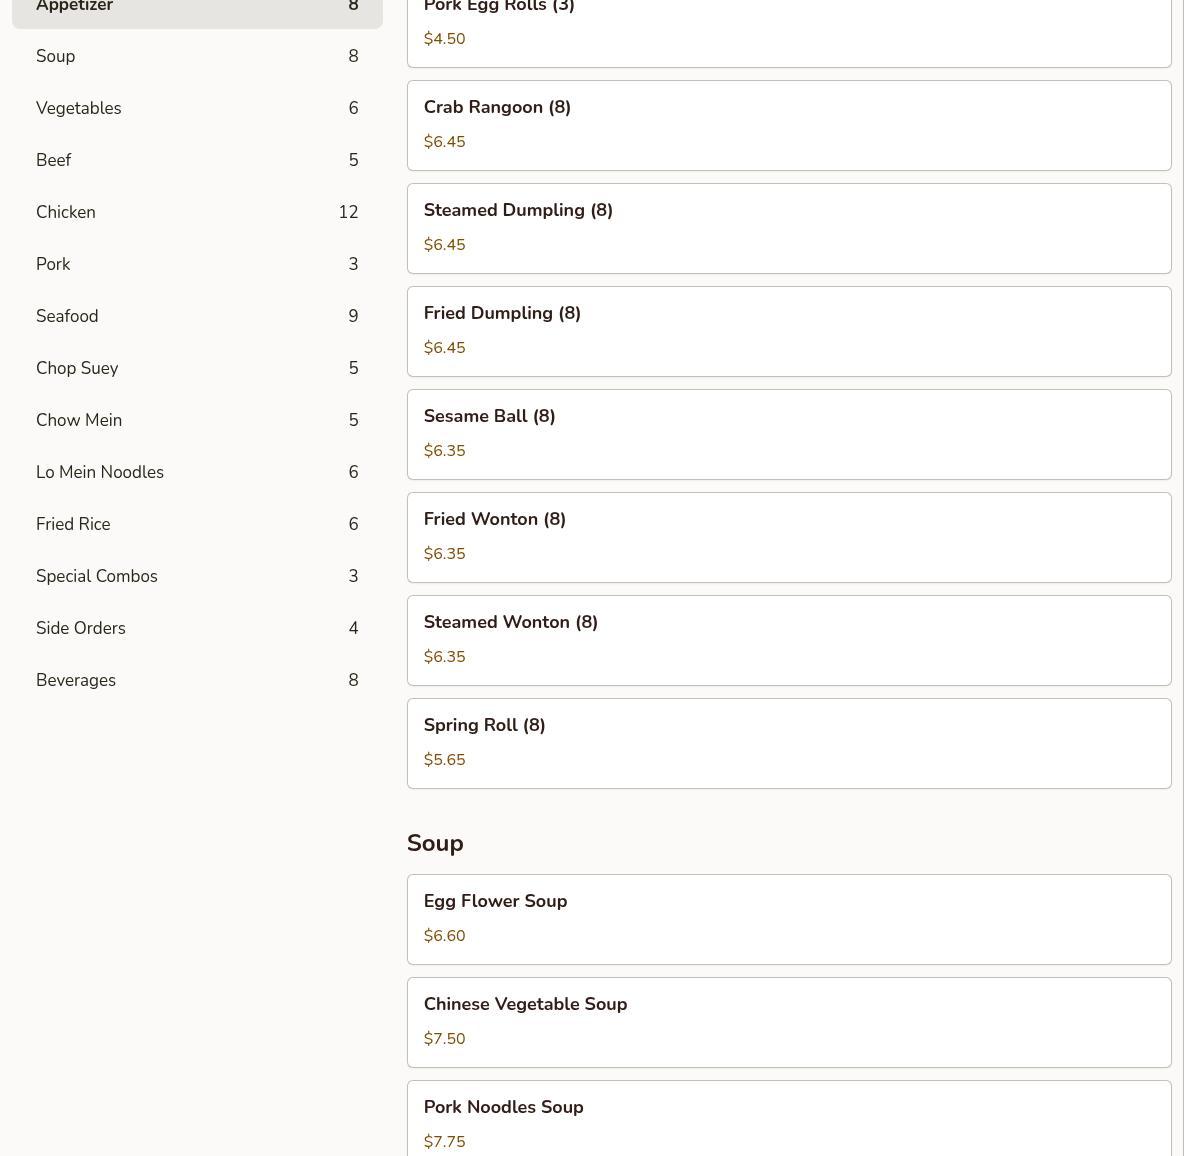Select the Beverages category
Viewport: 1204px width, 1156px height.
[x=197, y=680]
